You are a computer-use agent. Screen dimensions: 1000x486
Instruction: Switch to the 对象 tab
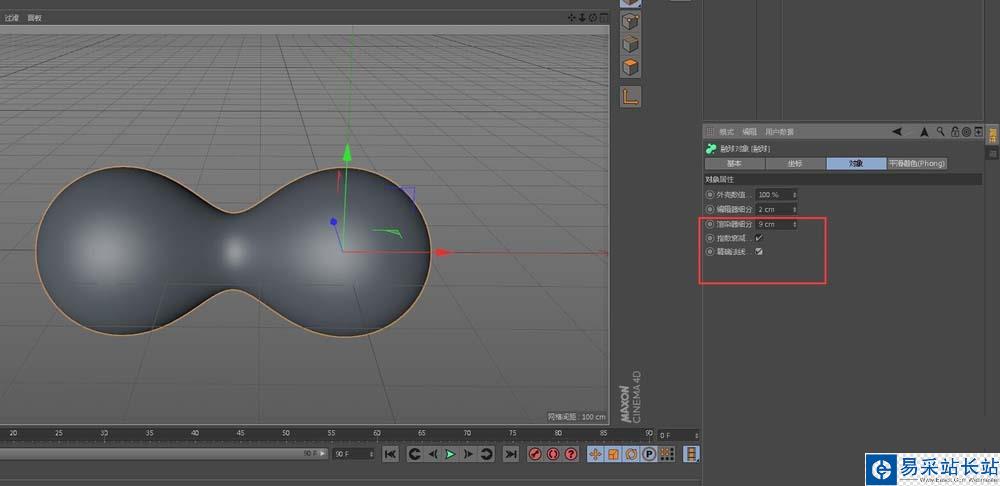856,164
